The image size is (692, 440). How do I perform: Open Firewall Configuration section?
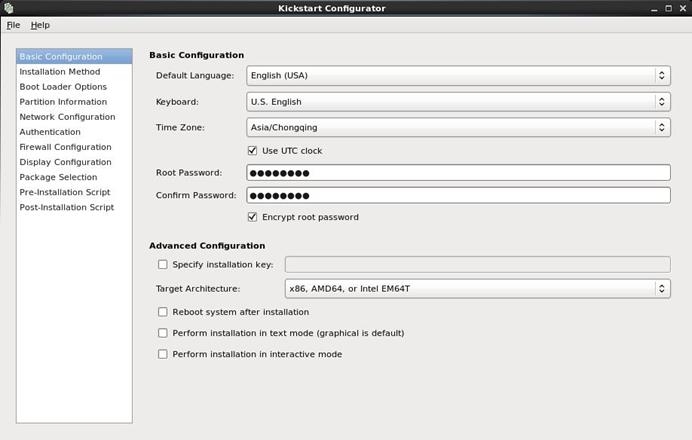[74, 147]
